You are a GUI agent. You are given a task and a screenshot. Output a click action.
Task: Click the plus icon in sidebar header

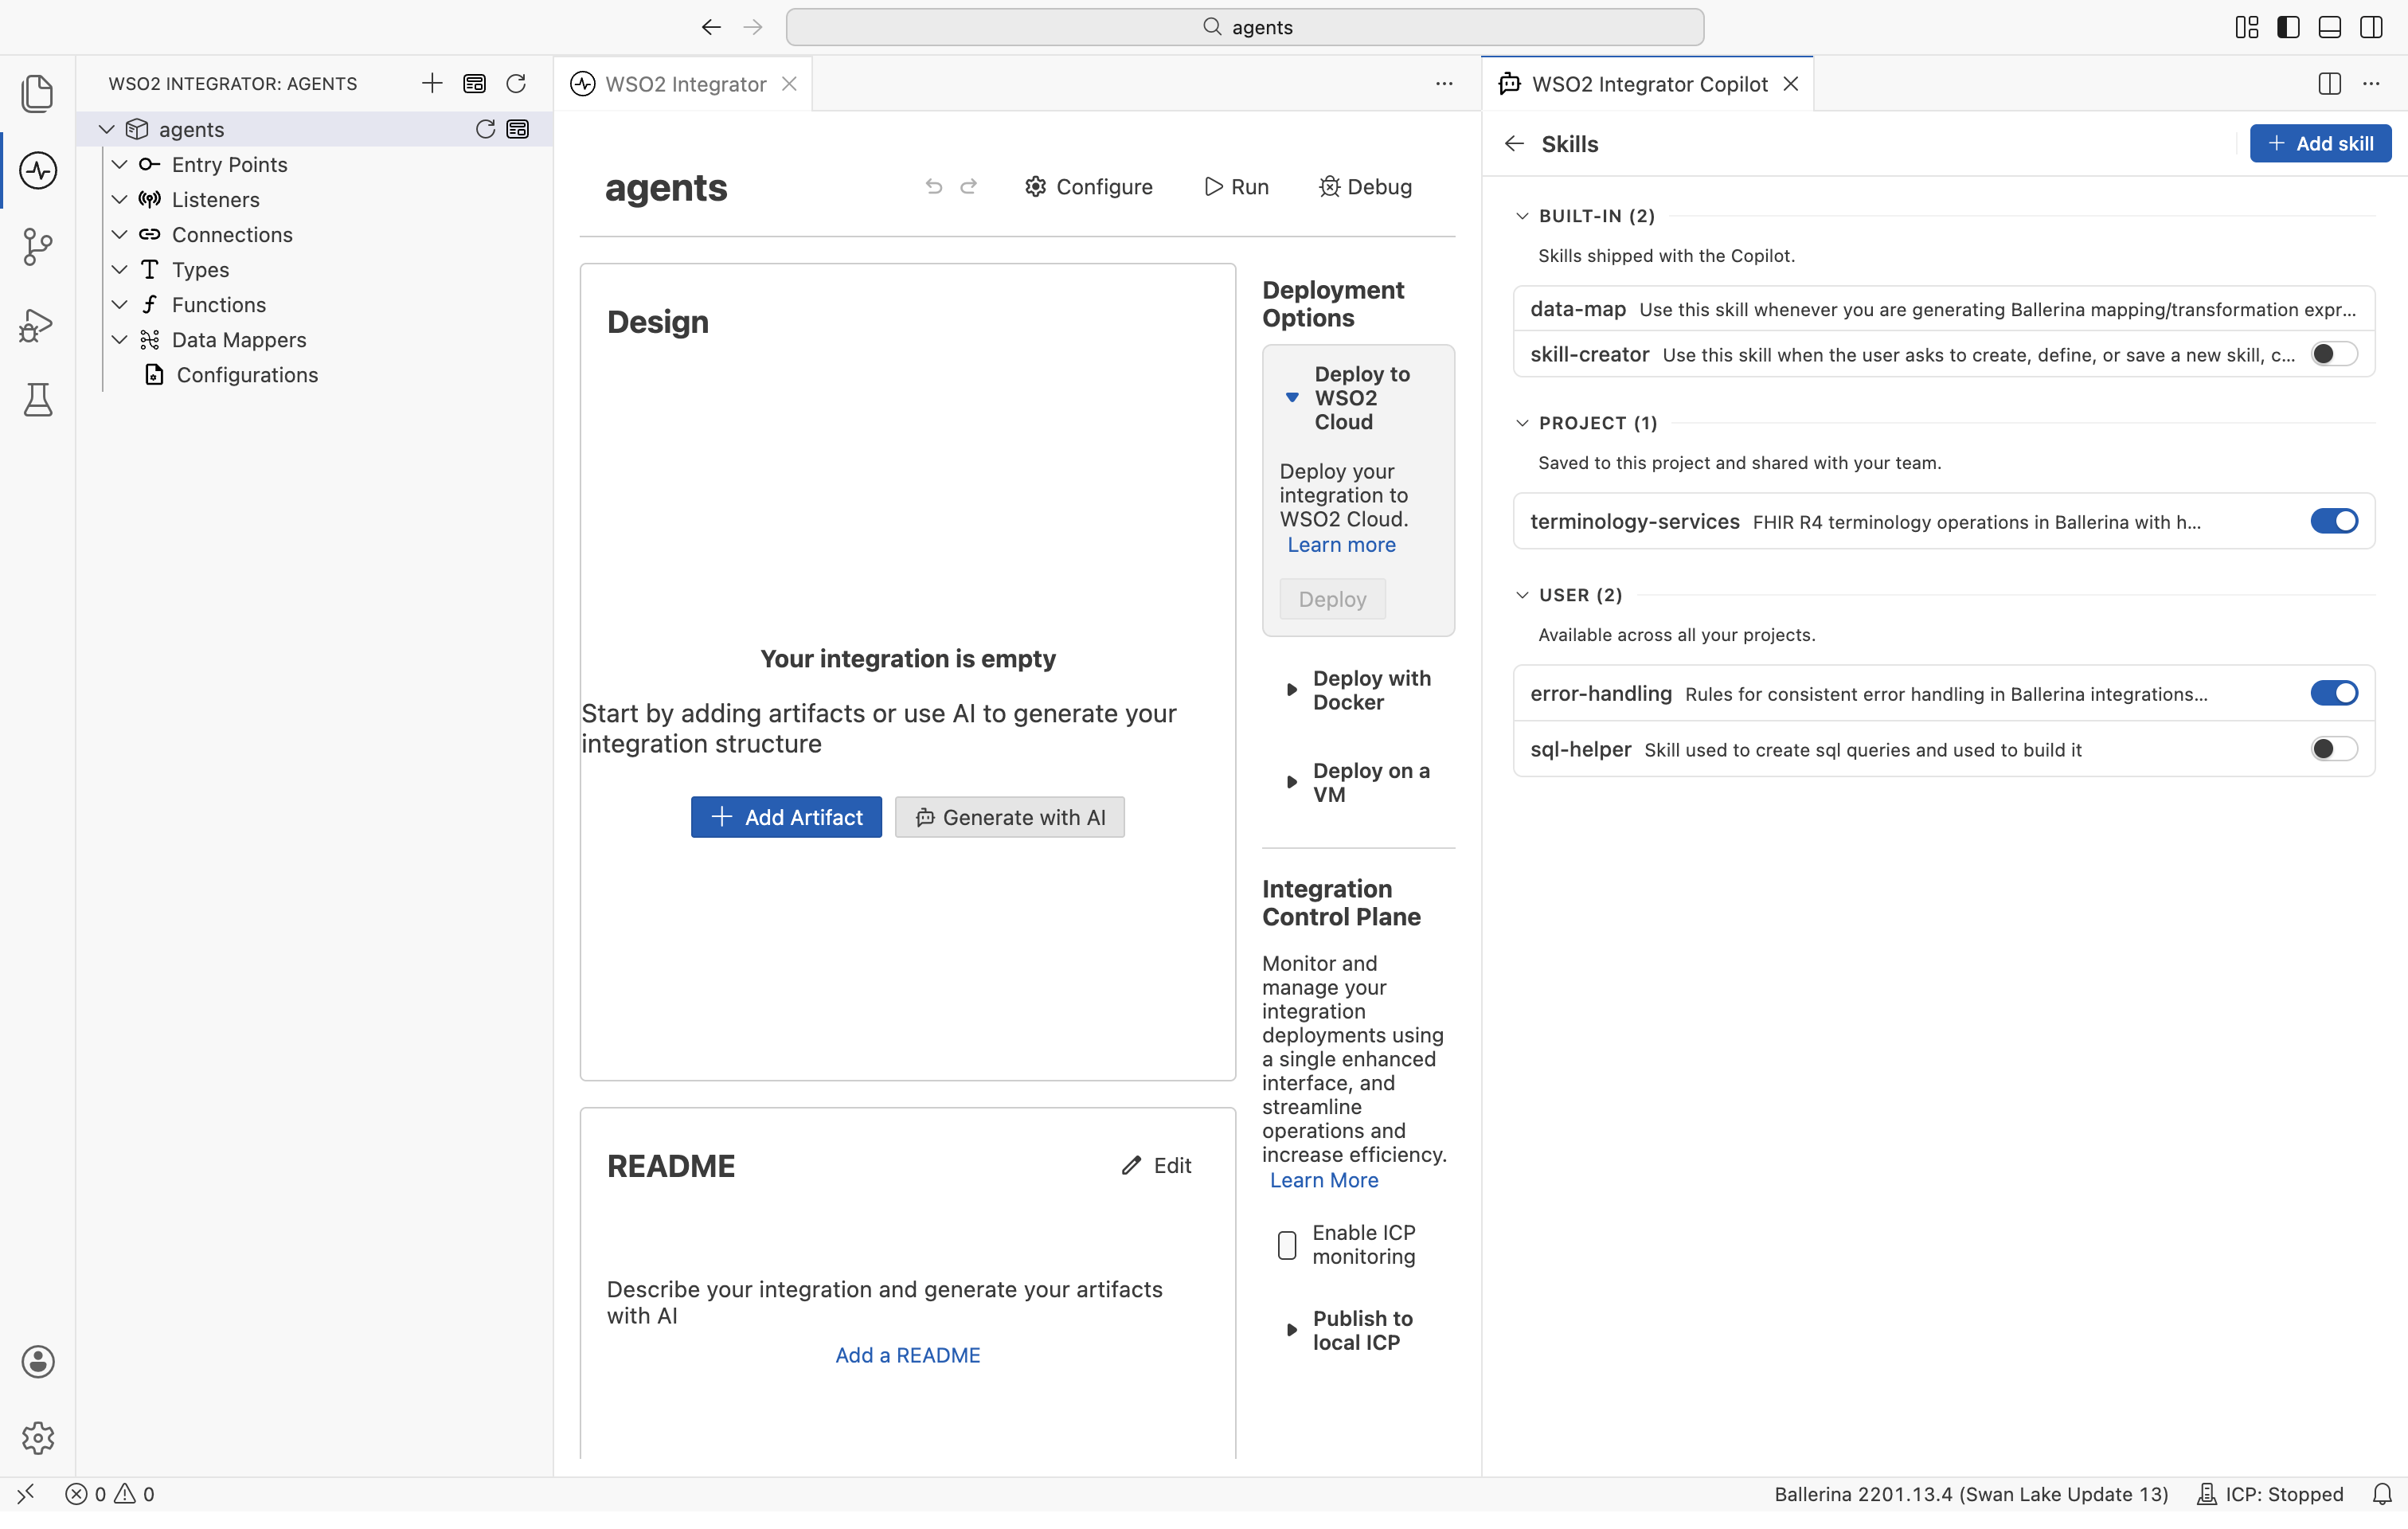pyautogui.click(x=432, y=83)
